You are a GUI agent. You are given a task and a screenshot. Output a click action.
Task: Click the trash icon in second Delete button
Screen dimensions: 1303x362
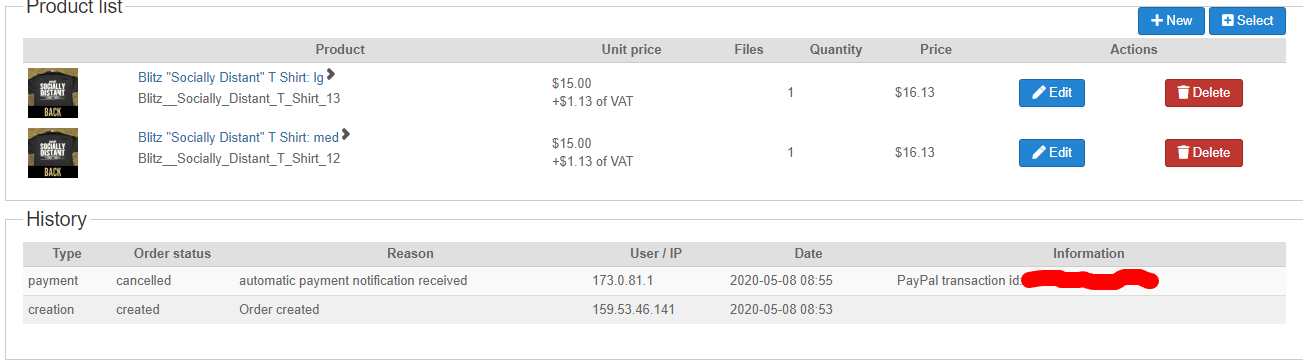pos(1183,153)
